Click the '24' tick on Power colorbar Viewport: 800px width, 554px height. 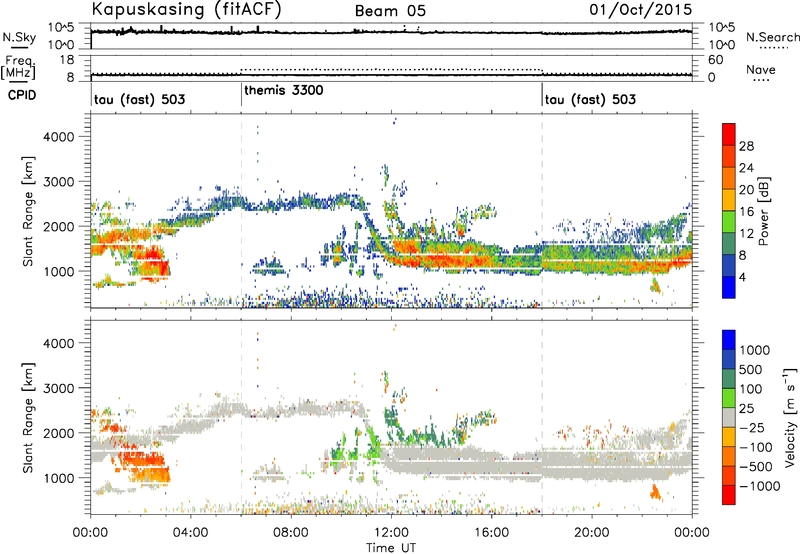pyautogui.click(x=746, y=168)
